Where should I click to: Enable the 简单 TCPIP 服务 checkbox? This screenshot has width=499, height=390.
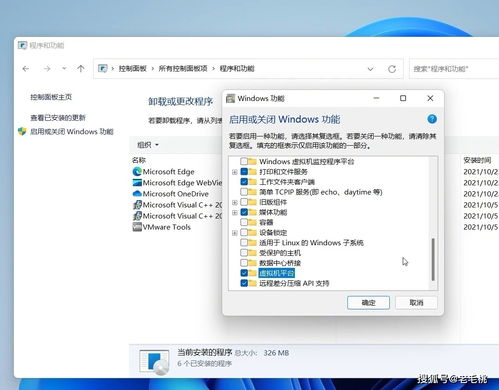pyautogui.click(x=244, y=192)
